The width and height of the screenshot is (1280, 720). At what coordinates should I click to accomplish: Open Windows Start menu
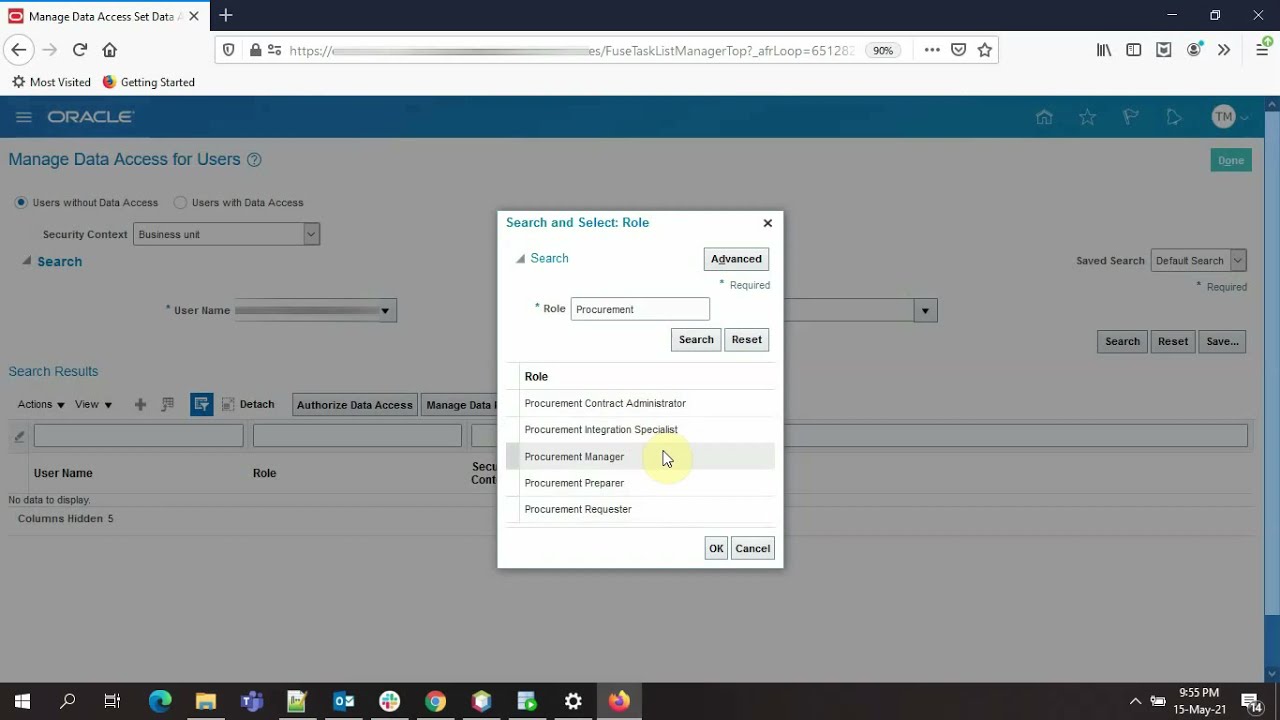point(22,701)
